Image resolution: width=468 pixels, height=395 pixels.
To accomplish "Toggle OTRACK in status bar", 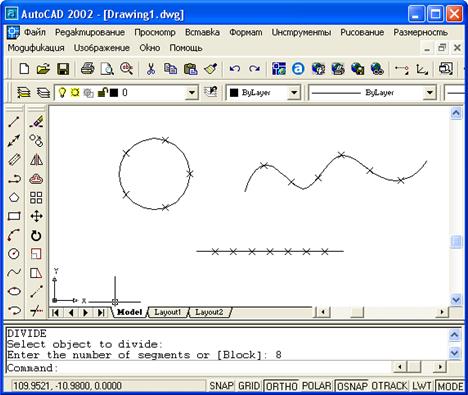I will pos(389,386).
